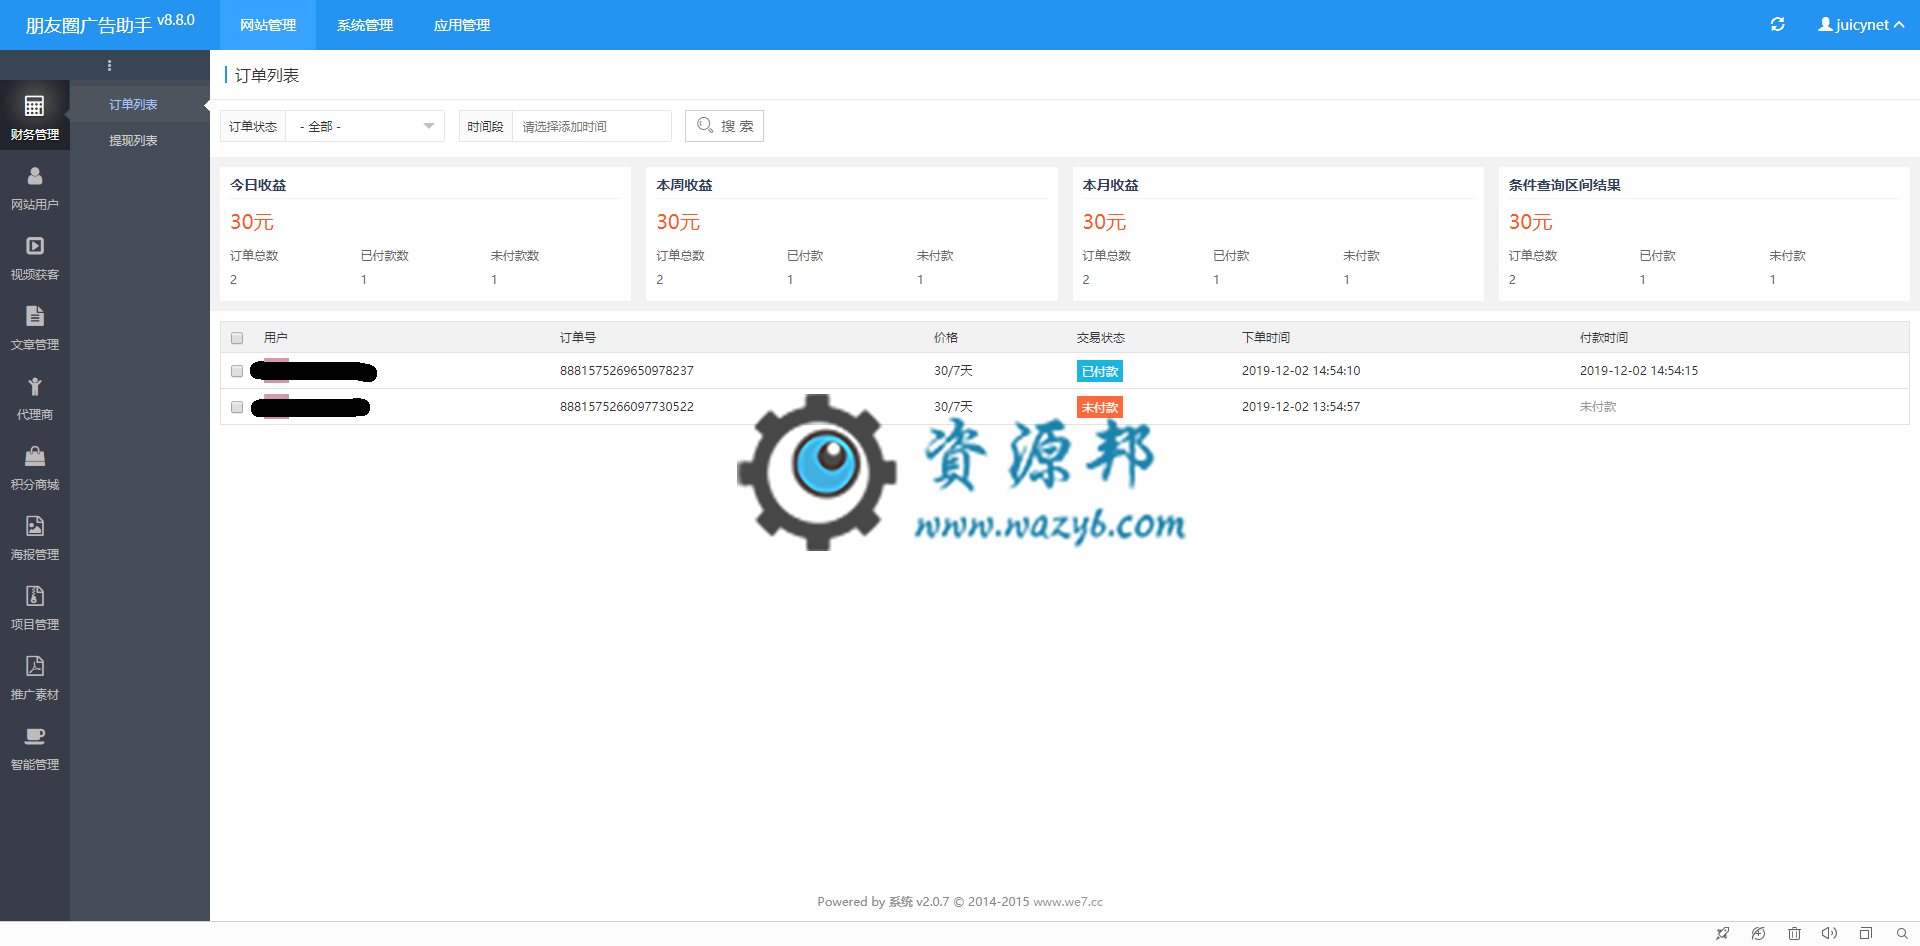Click order time 2019-12-02 13:54:57

(1301, 407)
